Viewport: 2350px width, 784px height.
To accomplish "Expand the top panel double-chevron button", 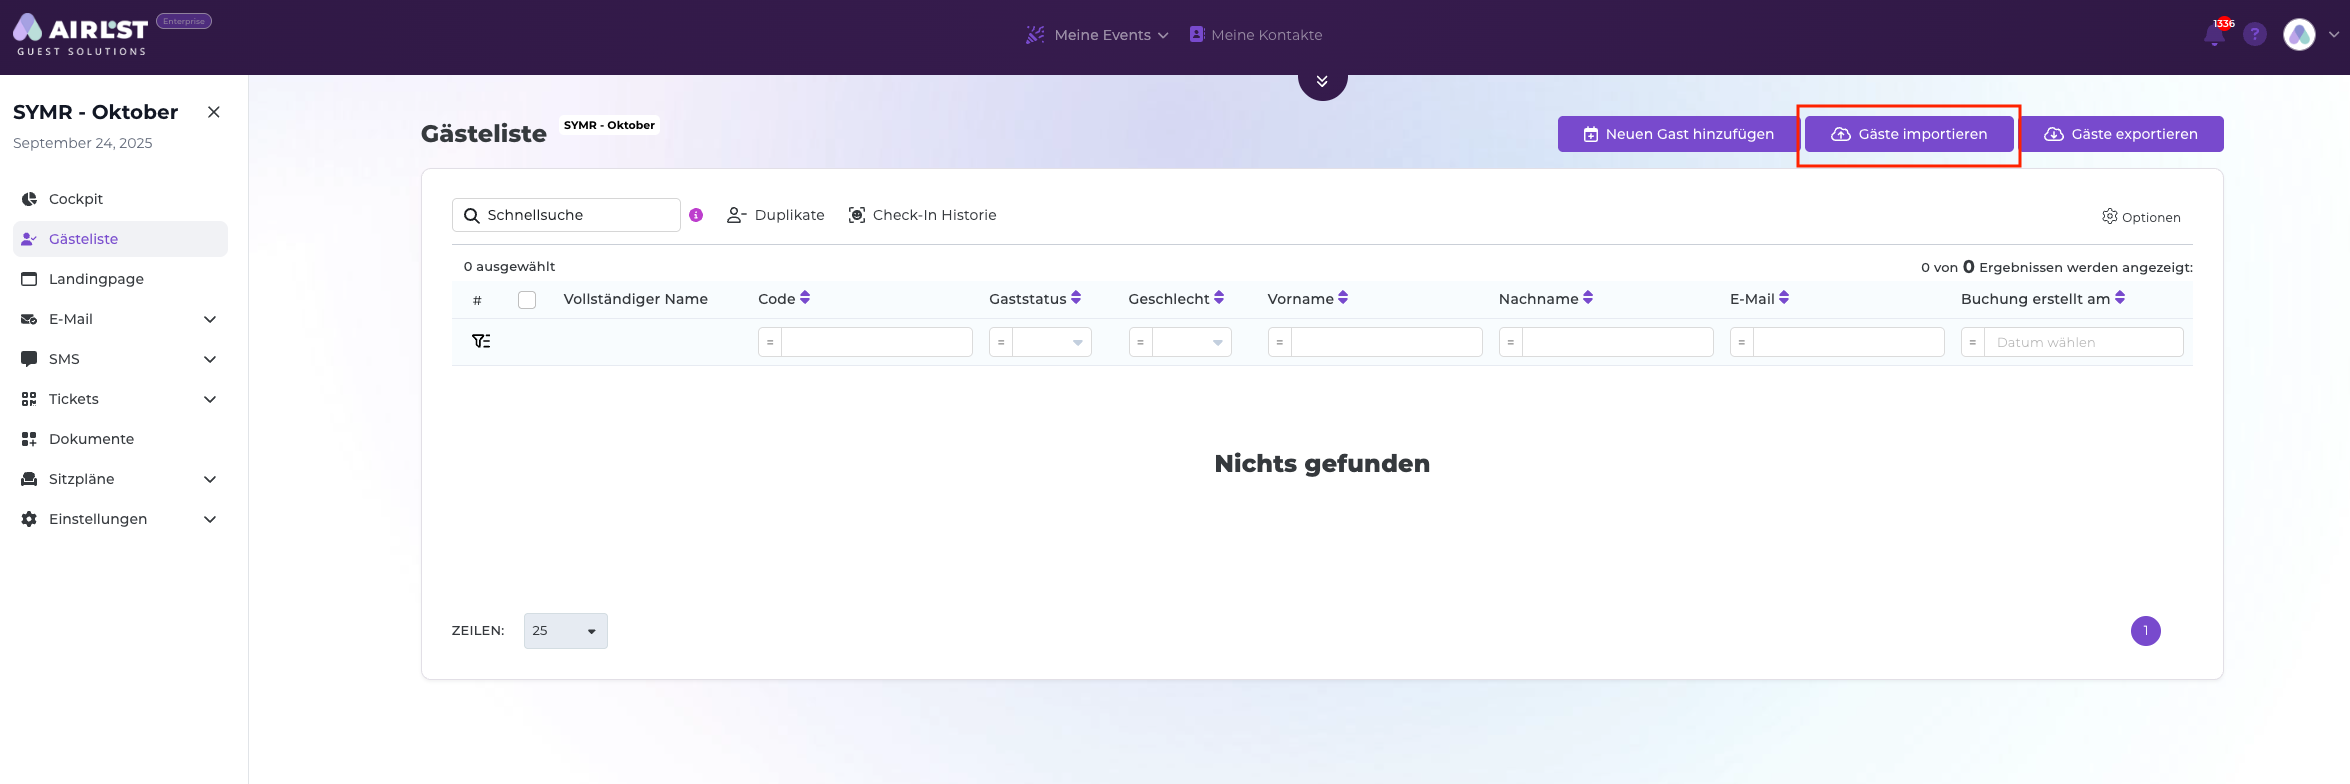I will [1322, 82].
